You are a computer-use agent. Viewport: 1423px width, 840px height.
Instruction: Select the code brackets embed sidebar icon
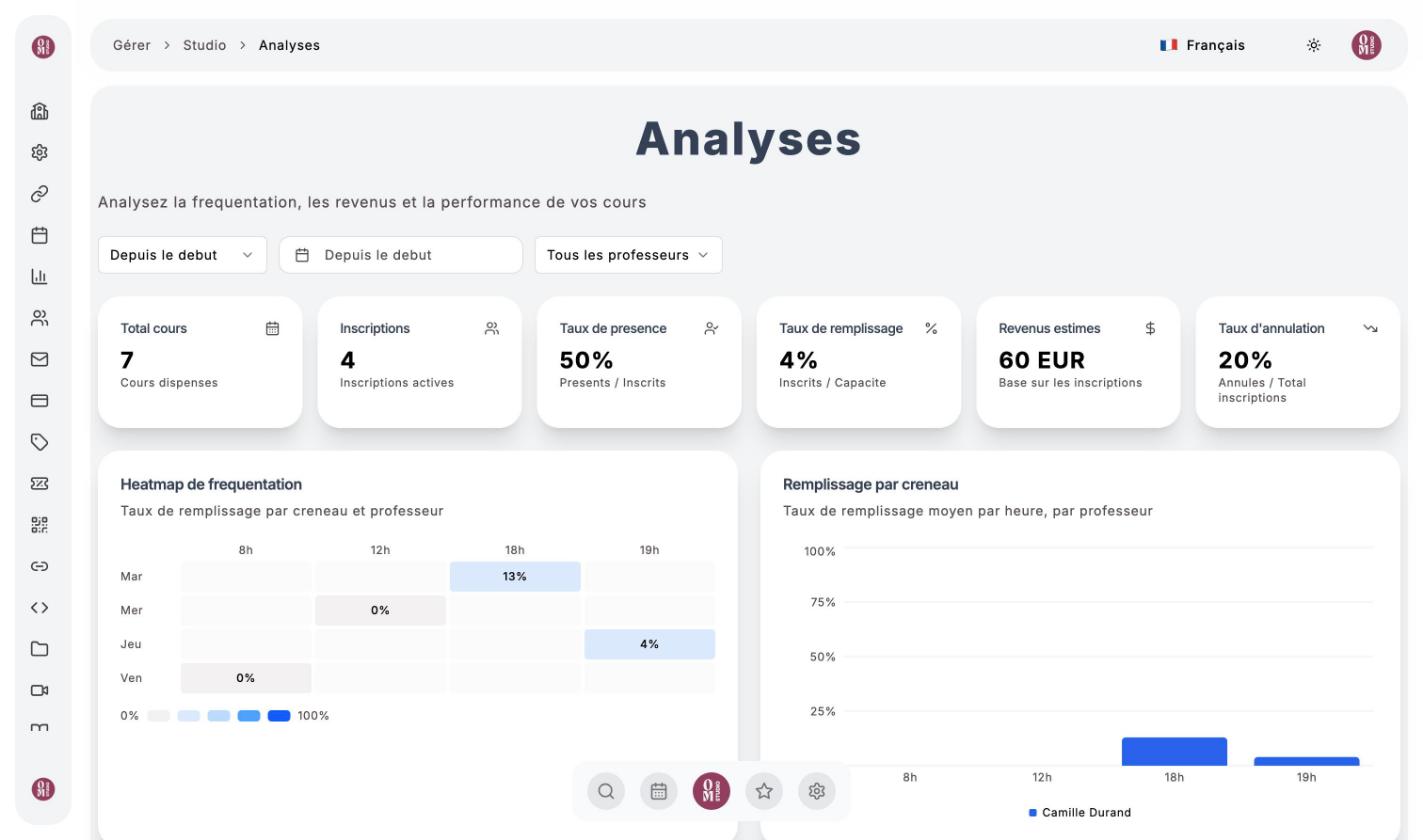point(39,607)
